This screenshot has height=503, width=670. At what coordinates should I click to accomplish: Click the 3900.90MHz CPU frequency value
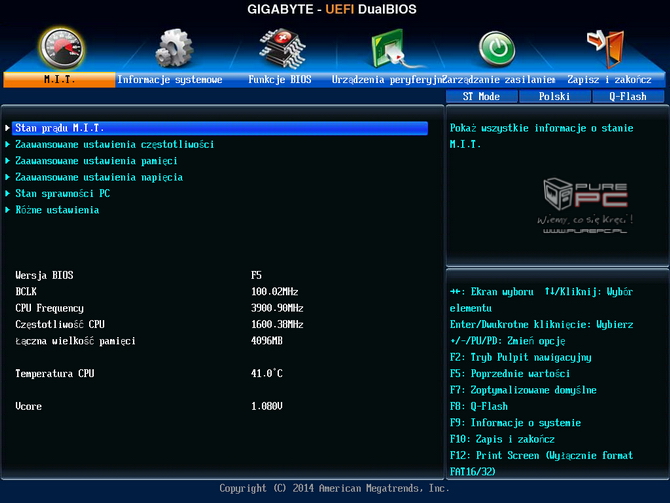tap(277, 308)
